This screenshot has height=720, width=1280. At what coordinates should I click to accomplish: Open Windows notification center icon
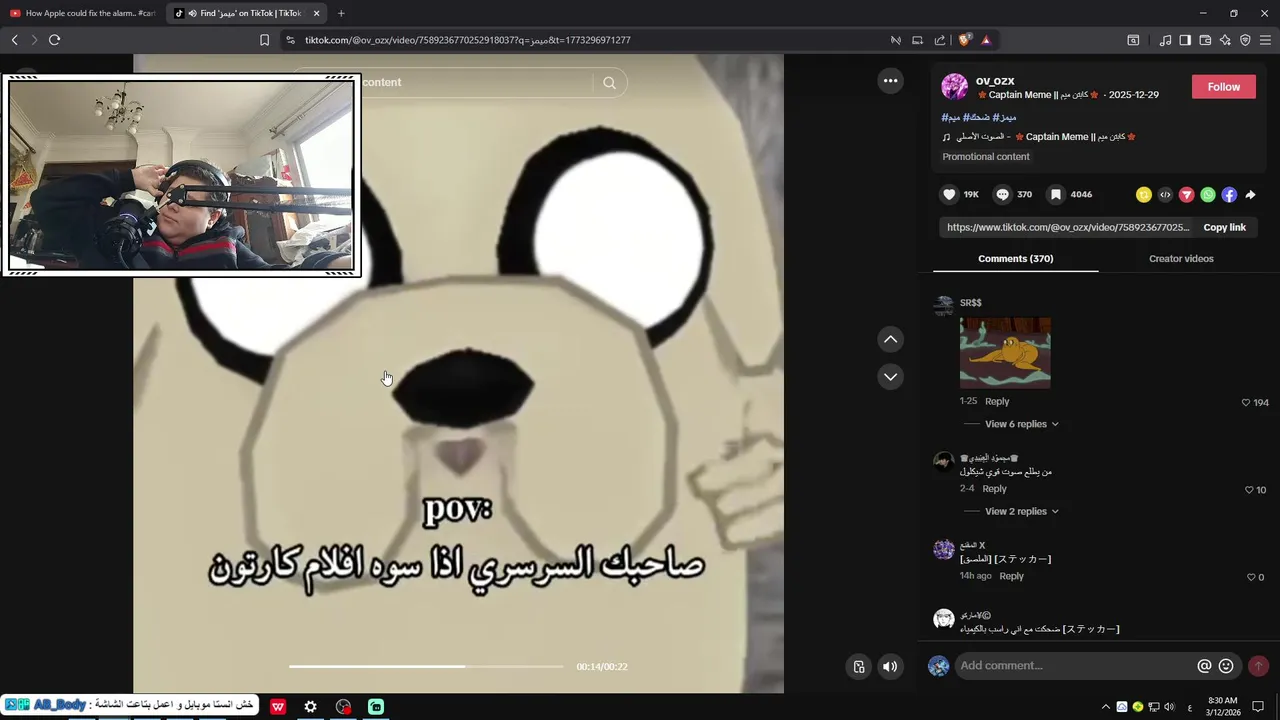tap(1258, 707)
